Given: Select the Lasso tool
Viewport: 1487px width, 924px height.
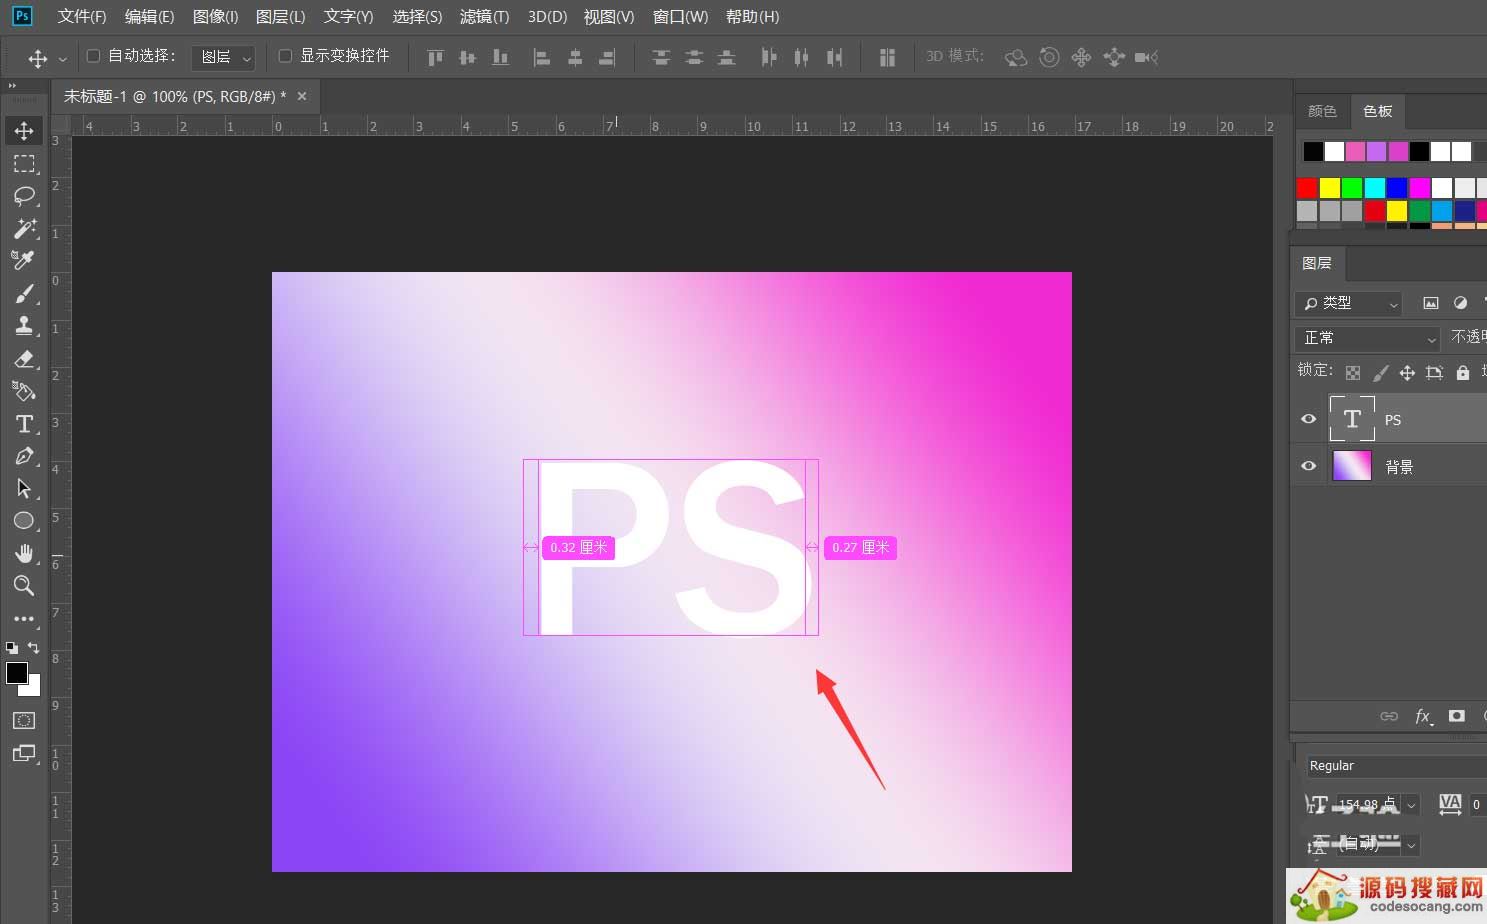Looking at the screenshot, I should pos(24,196).
